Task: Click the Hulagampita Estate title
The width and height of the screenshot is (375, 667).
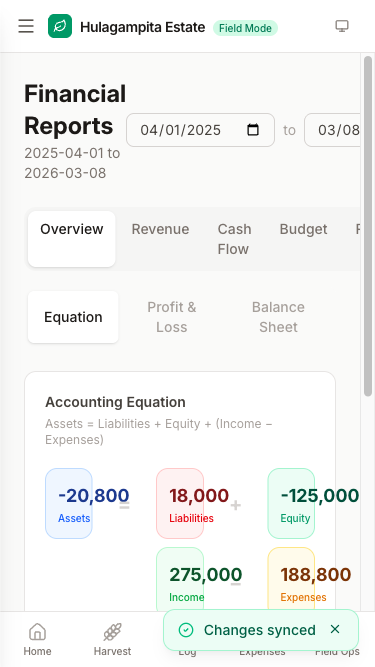Action: point(142,28)
